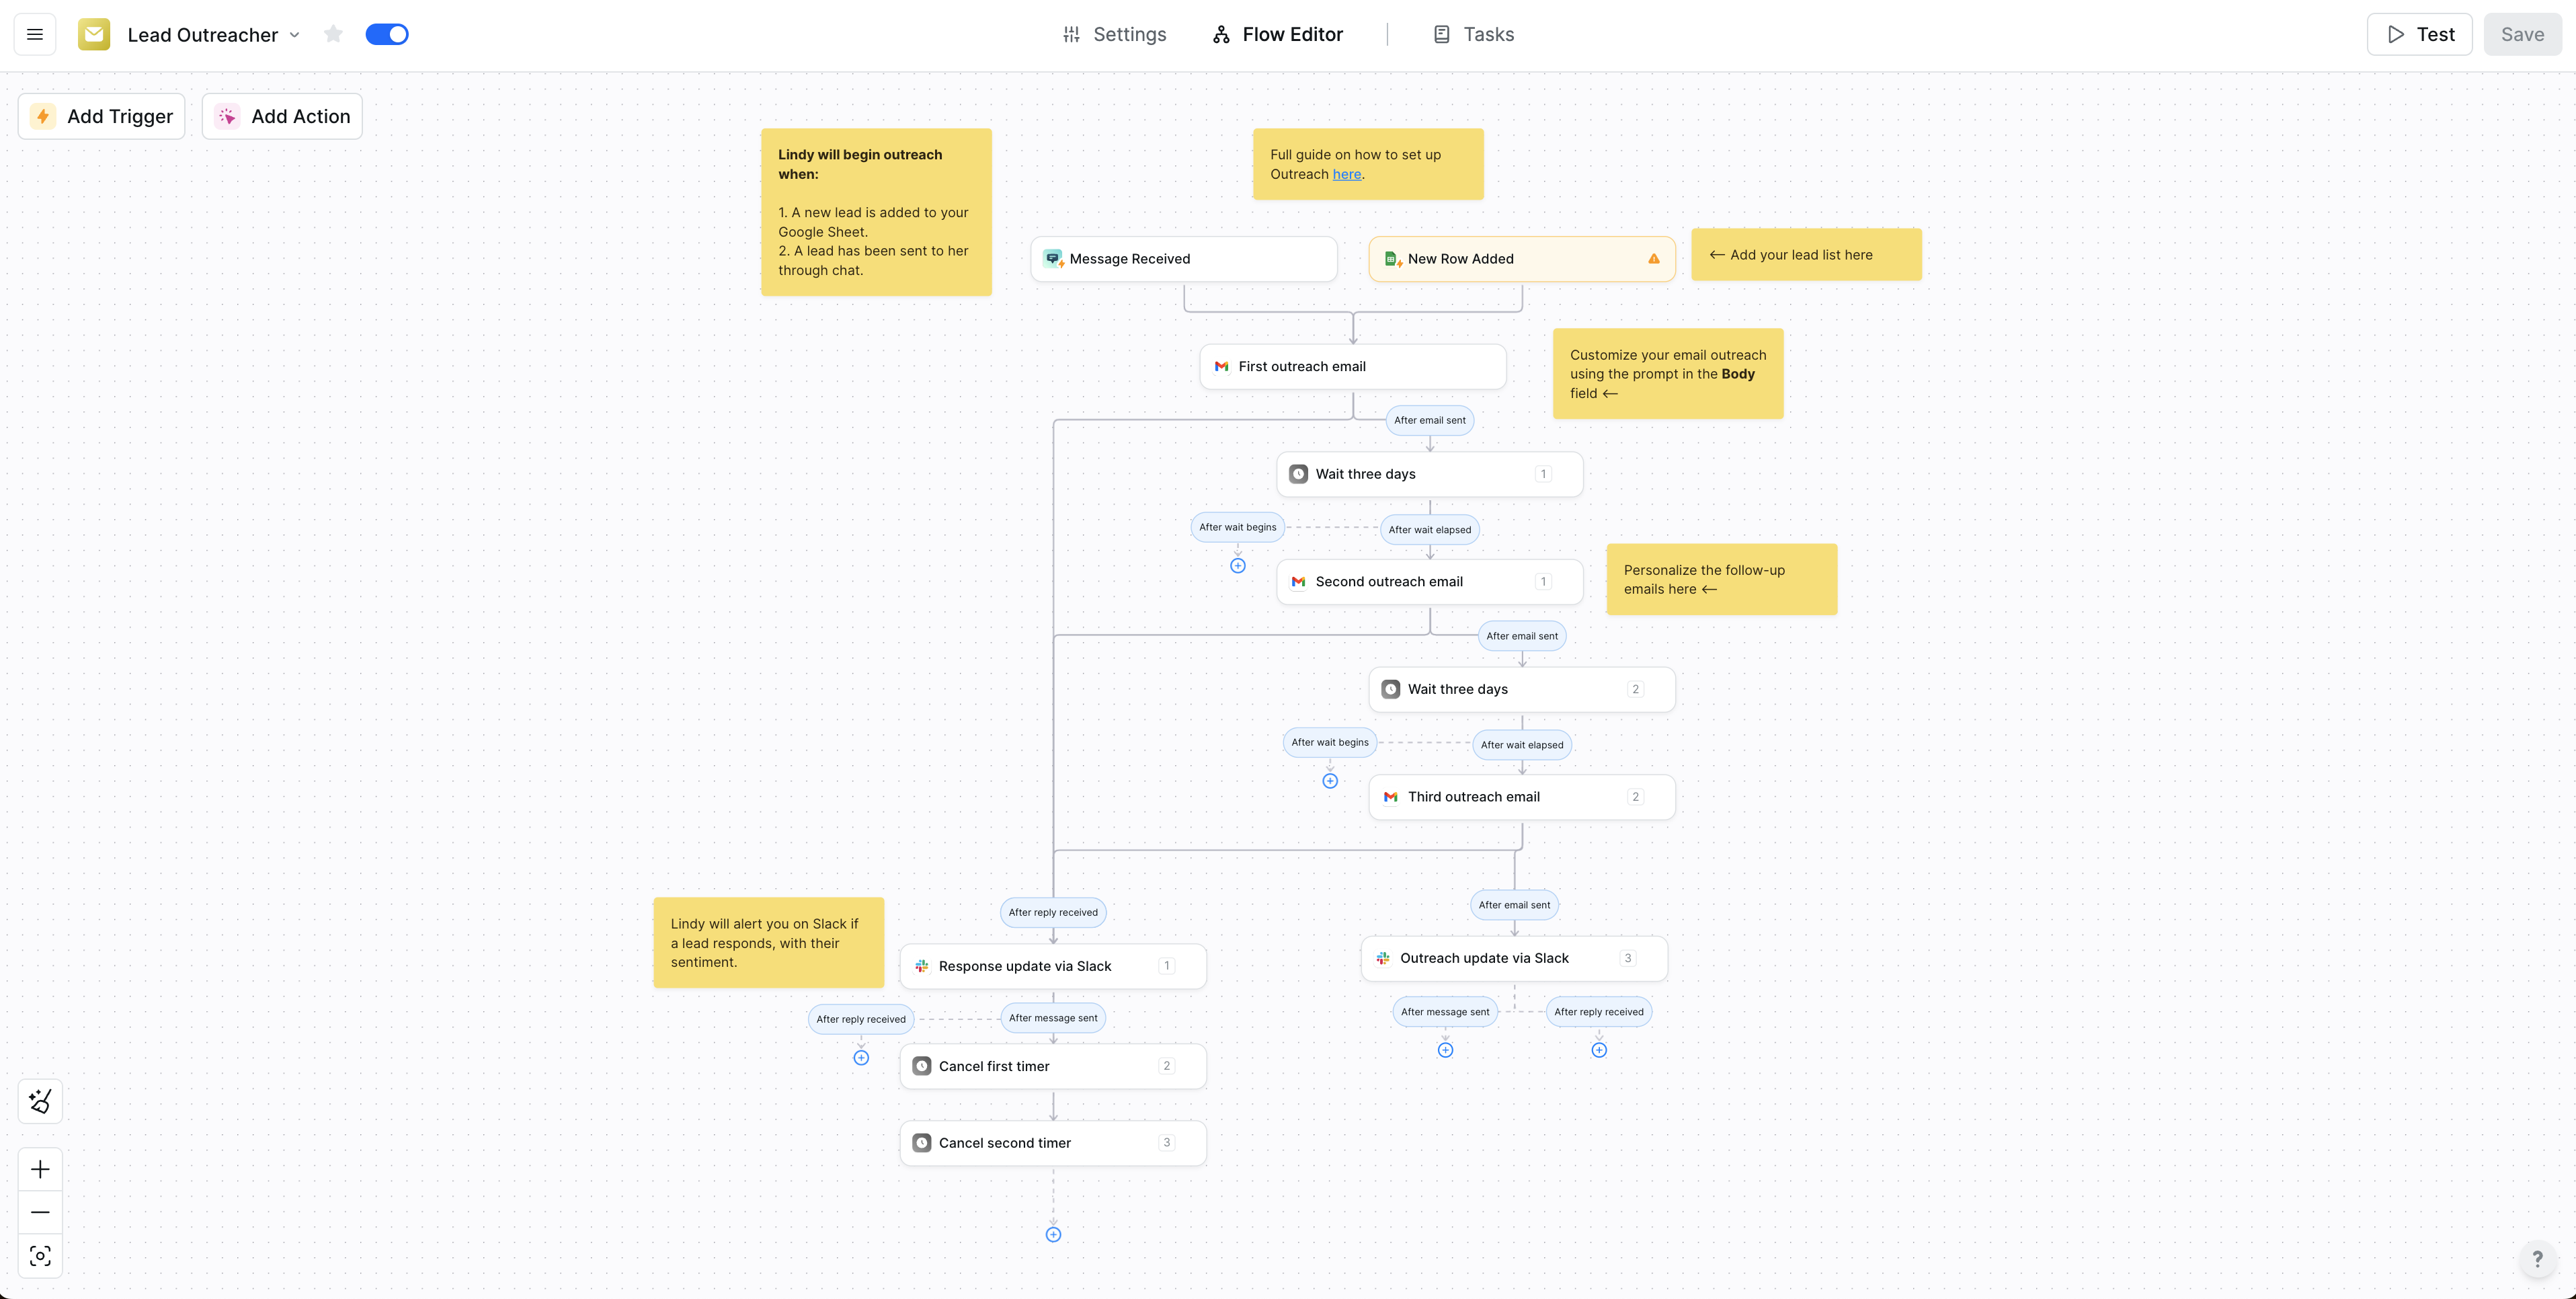Switch to the Settings tab
2576x1299 pixels.
click(1114, 34)
